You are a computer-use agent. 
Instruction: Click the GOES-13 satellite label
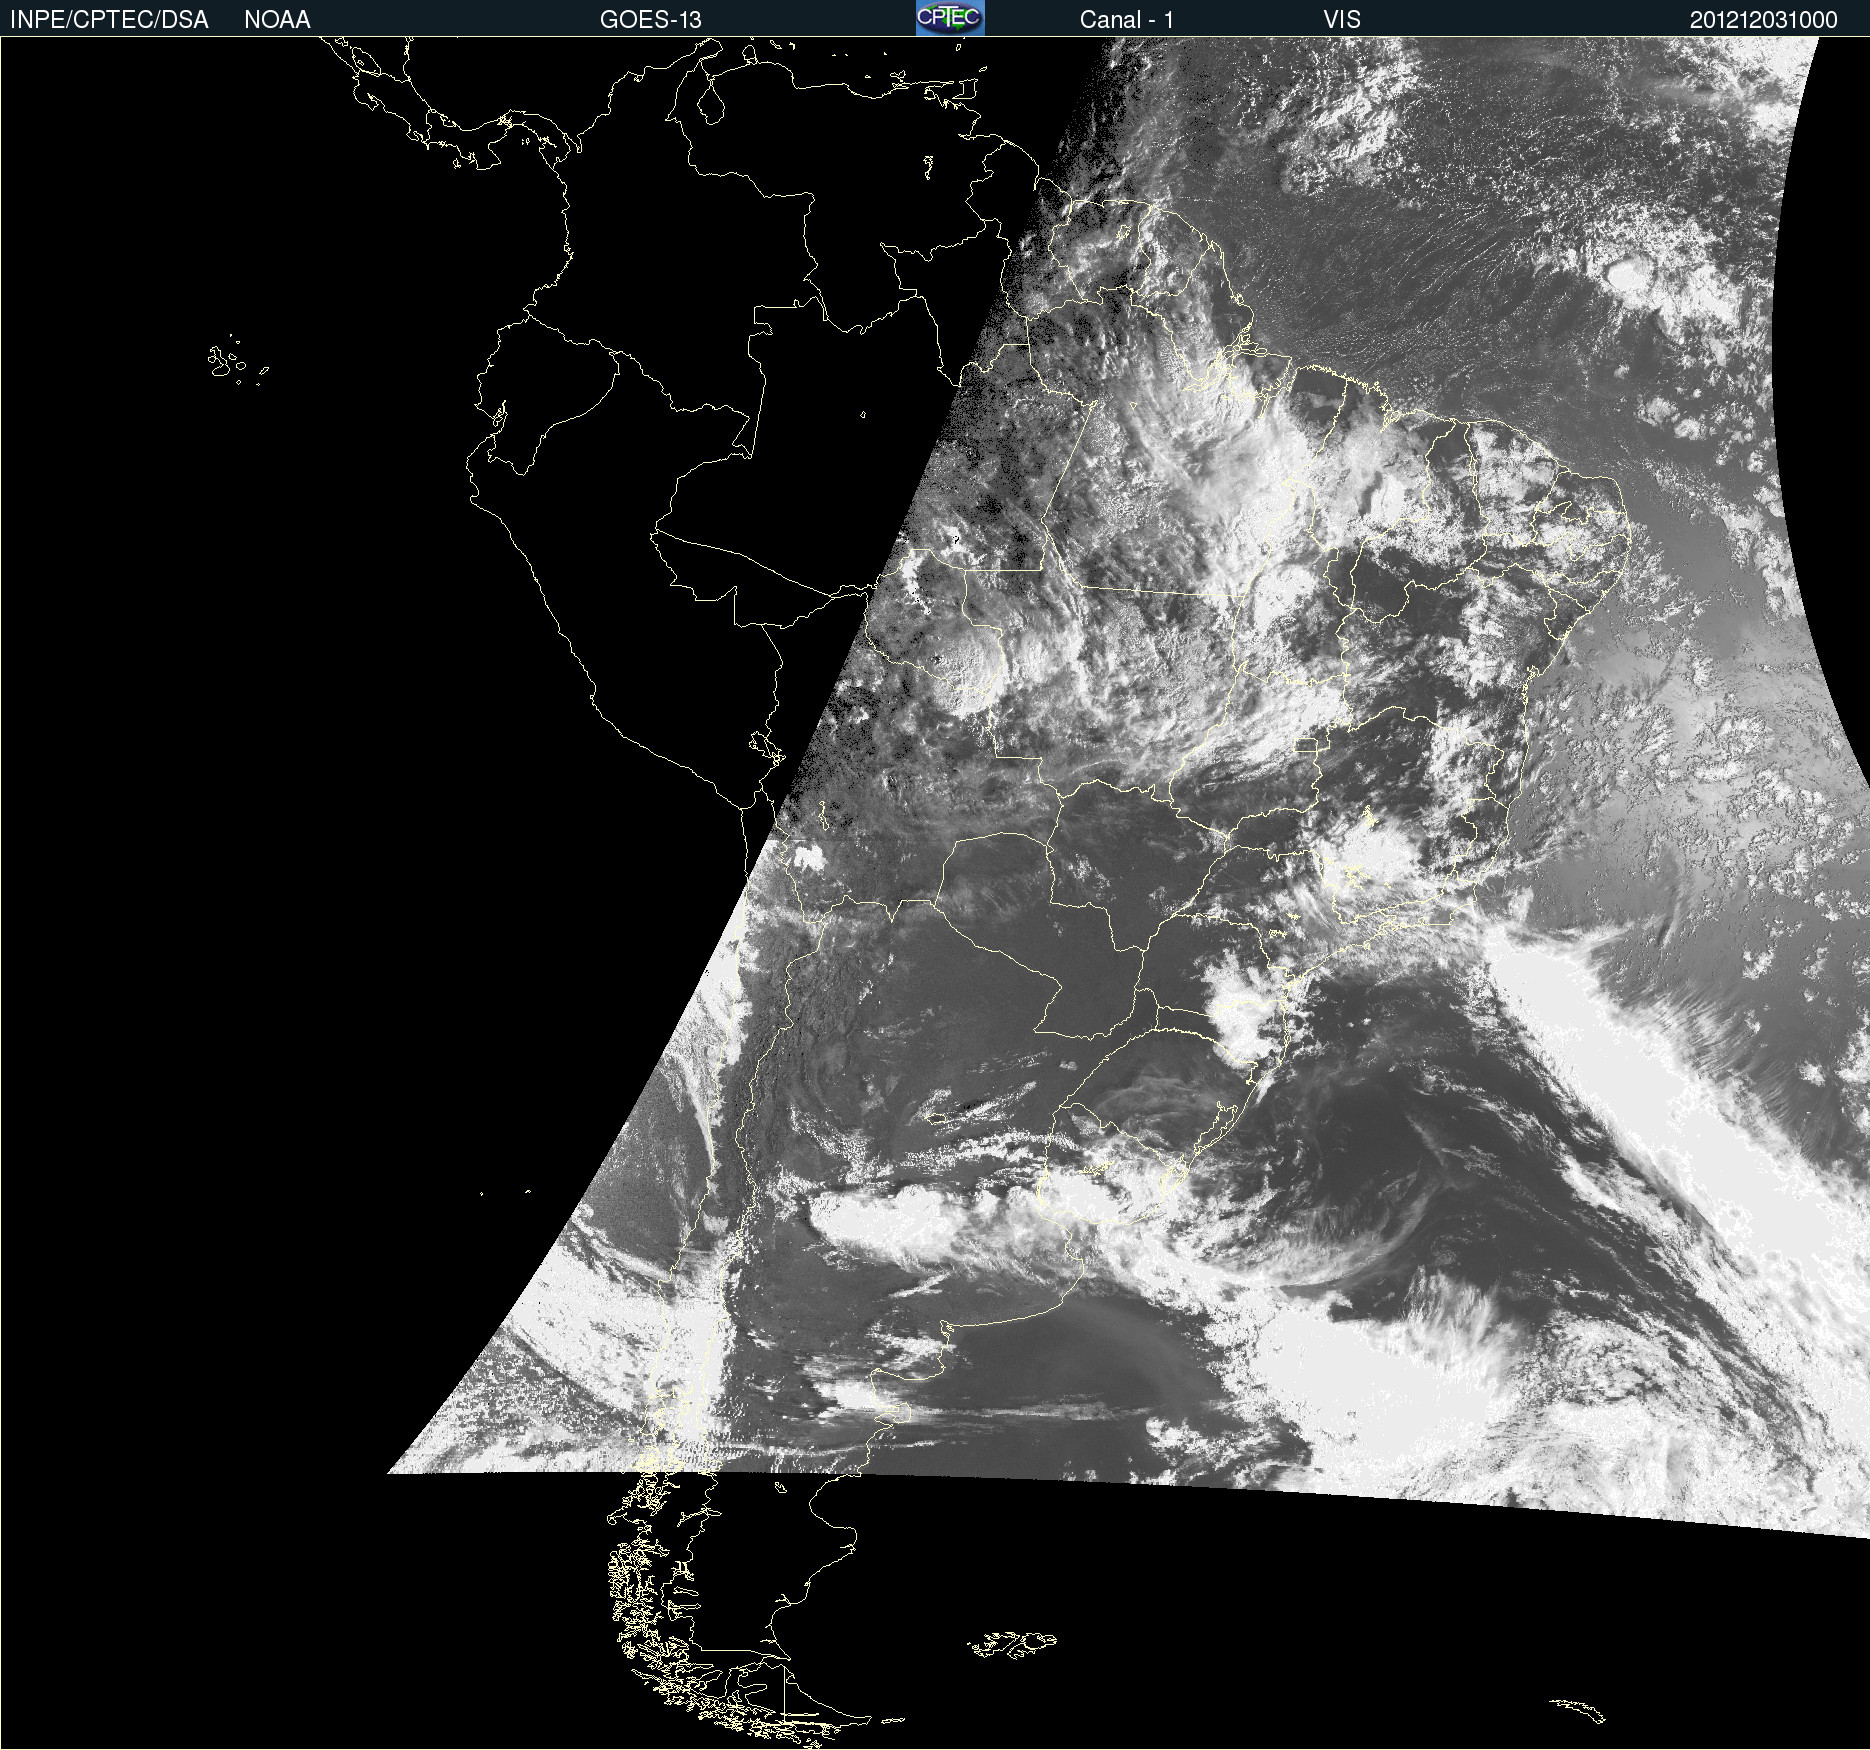pos(651,20)
